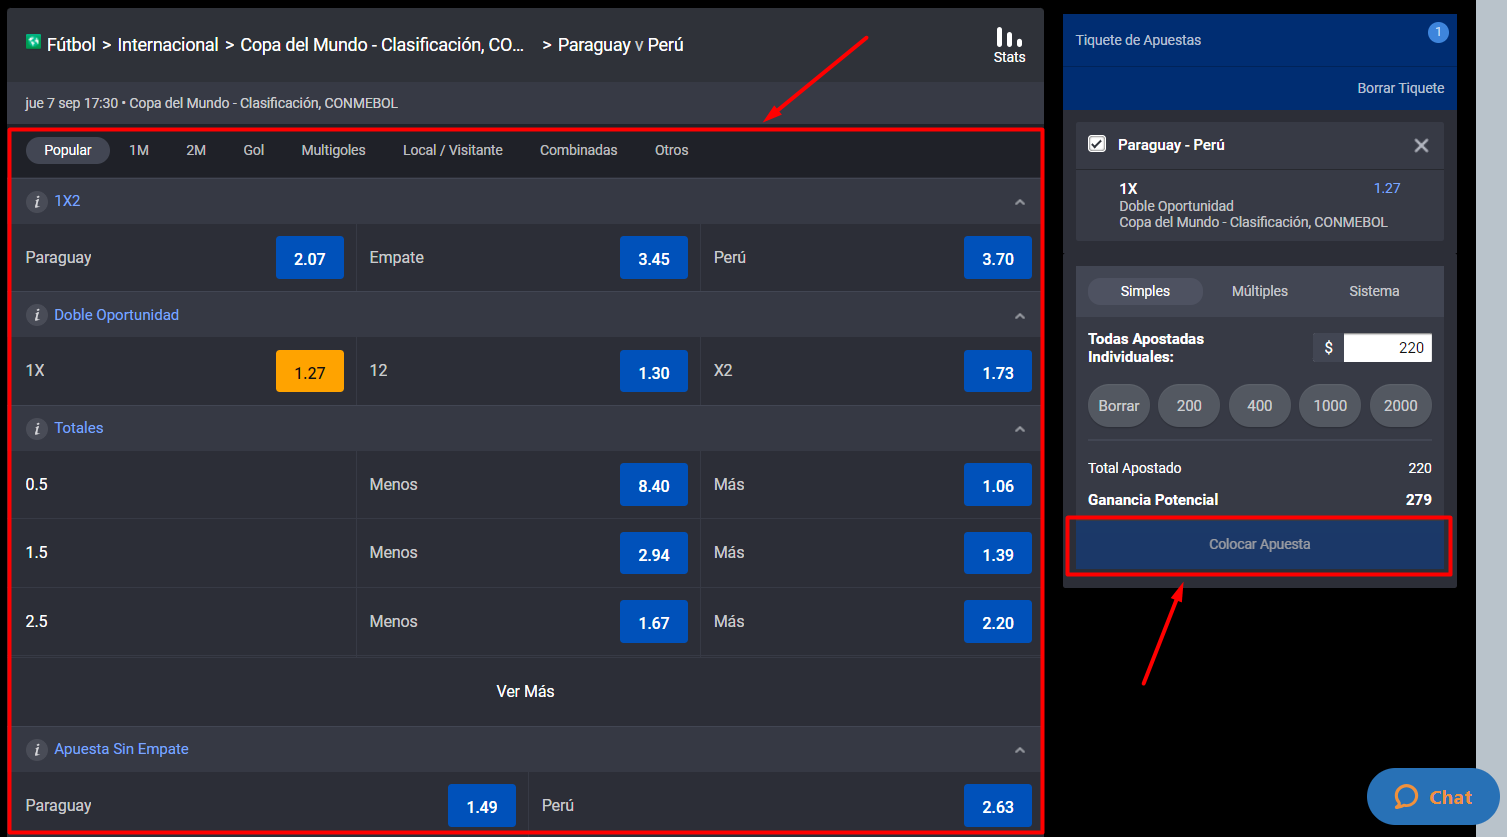The height and width of the screenshot is (837, 1507).
Task: Click the Doble Oportunidad market heading
Action: pos(116,315)
